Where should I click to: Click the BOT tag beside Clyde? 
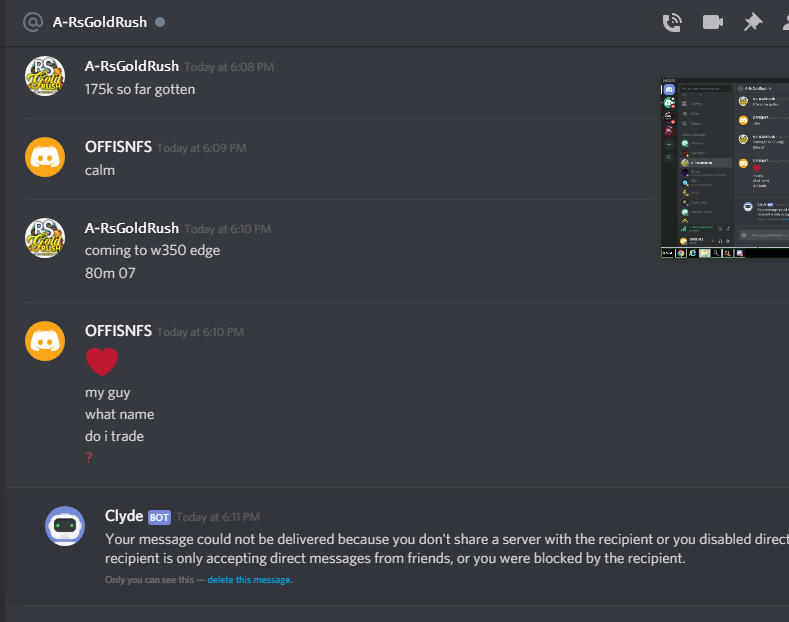coord(159,517)
